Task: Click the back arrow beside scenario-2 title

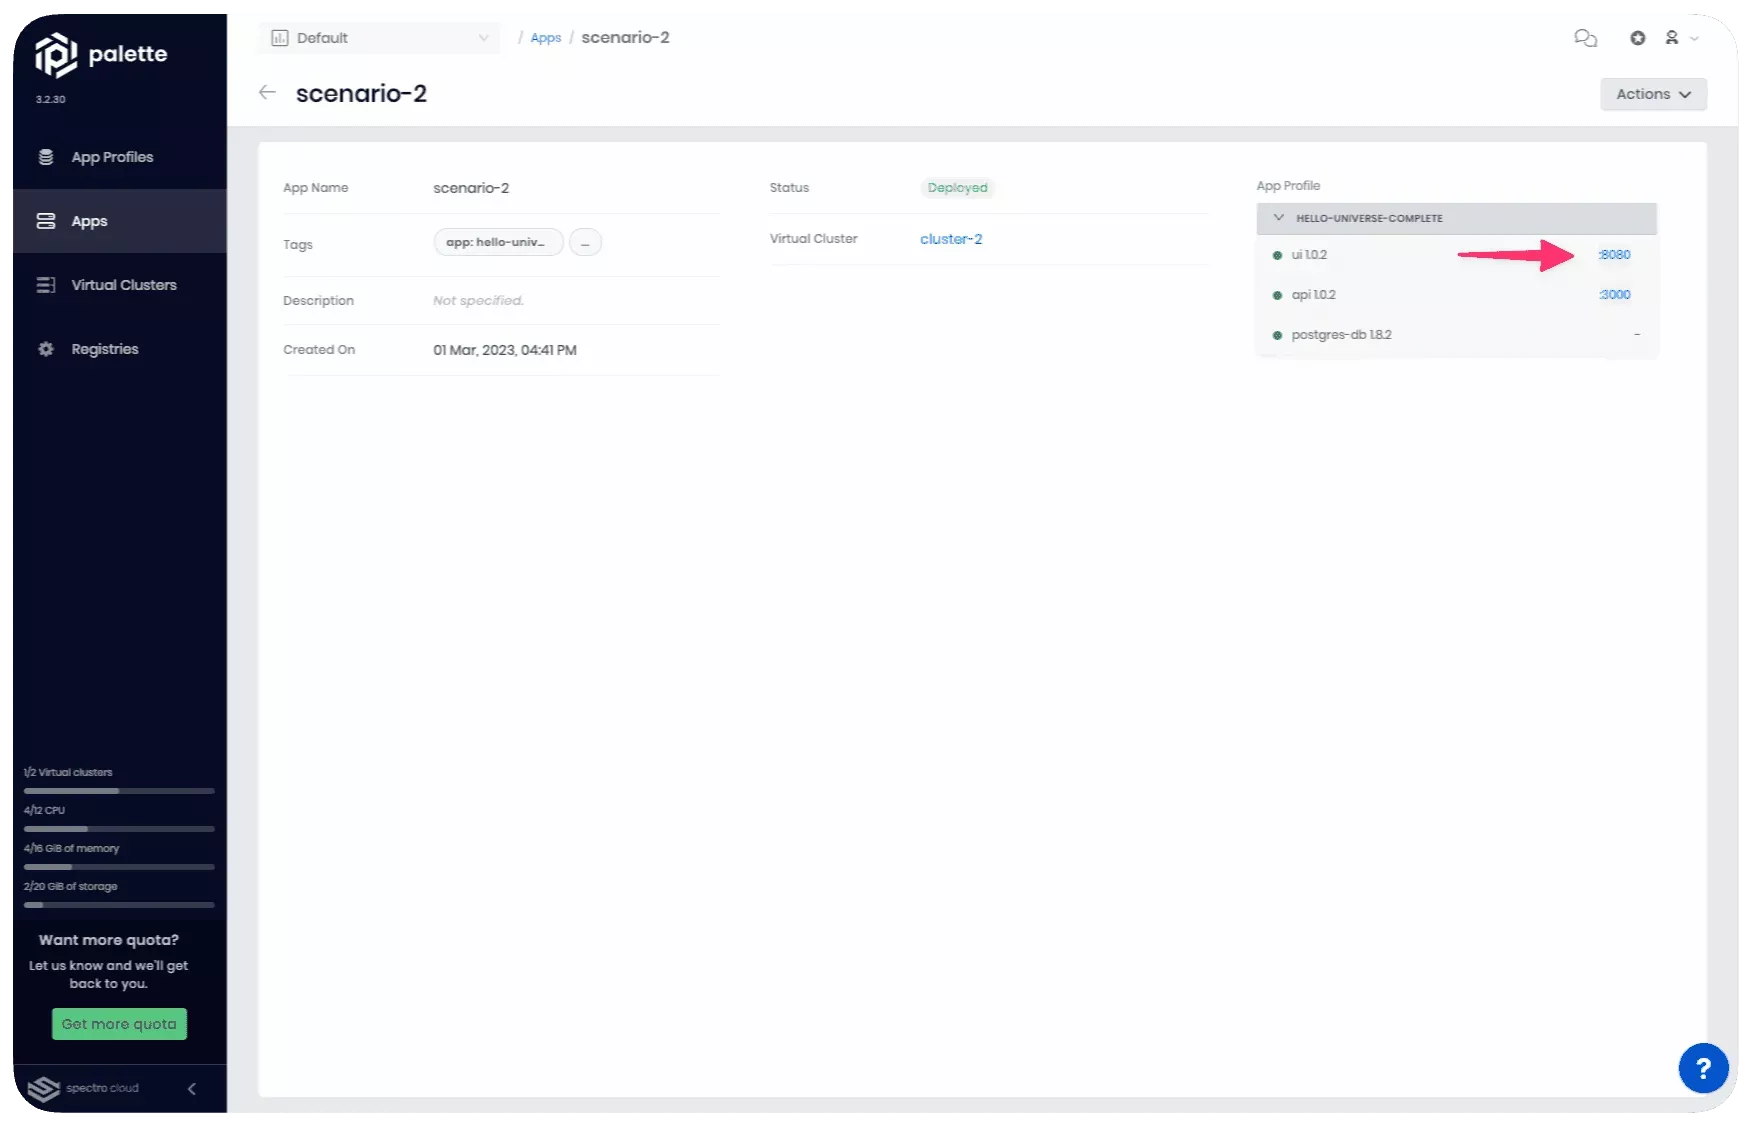Action: (x=267, y=93)
